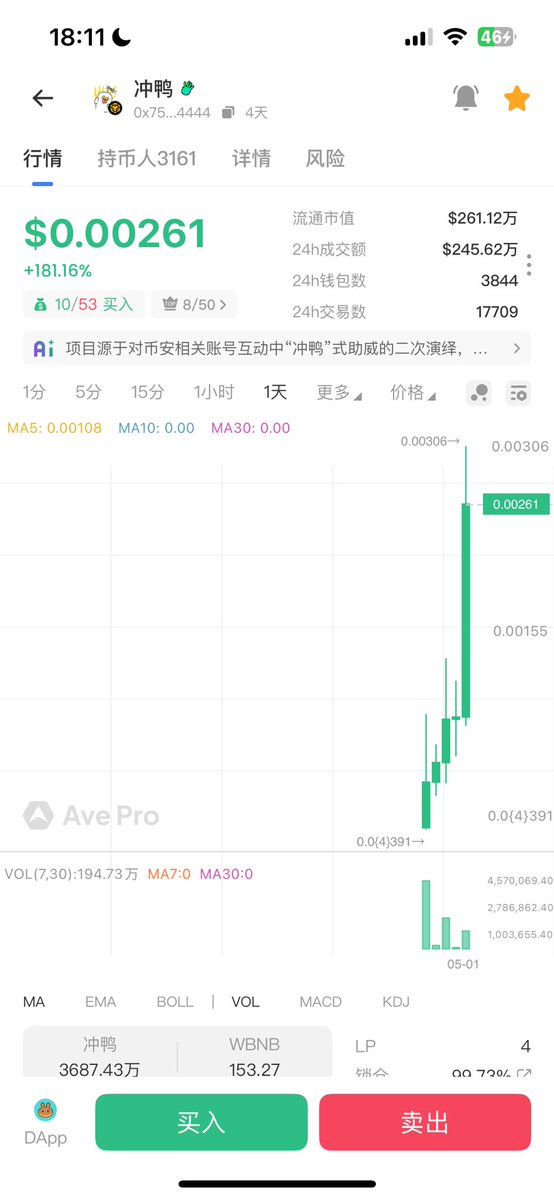
Task: Select the 5分 timeframe
Action: point(88,392)
